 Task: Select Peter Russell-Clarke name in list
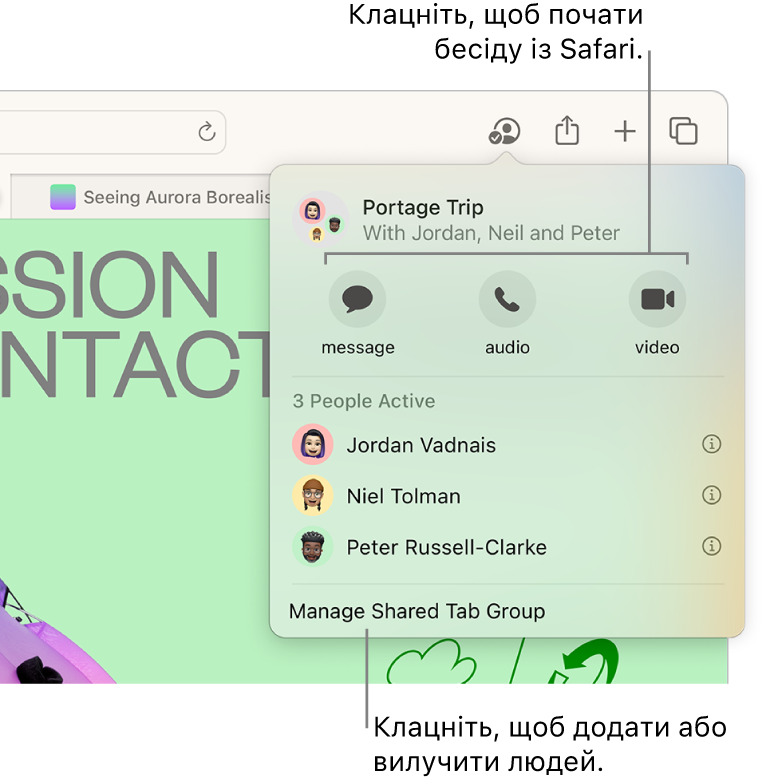(x=447, y=547)
